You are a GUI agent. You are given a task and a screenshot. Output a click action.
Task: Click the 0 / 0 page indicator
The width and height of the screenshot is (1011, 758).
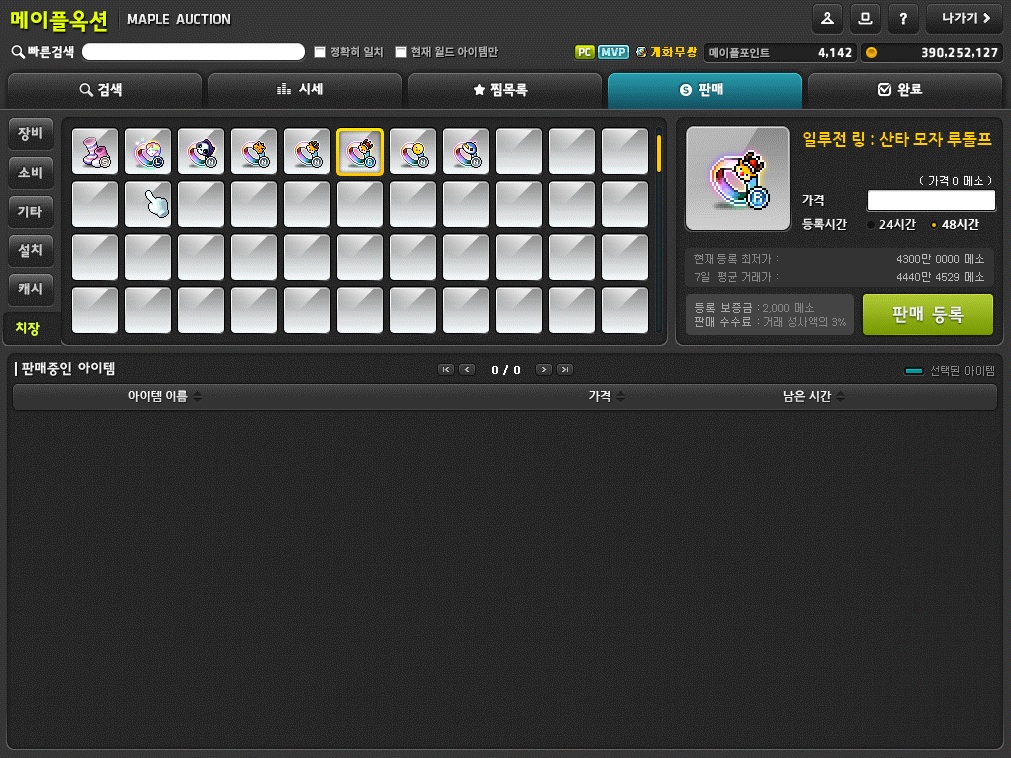point(506,370)
